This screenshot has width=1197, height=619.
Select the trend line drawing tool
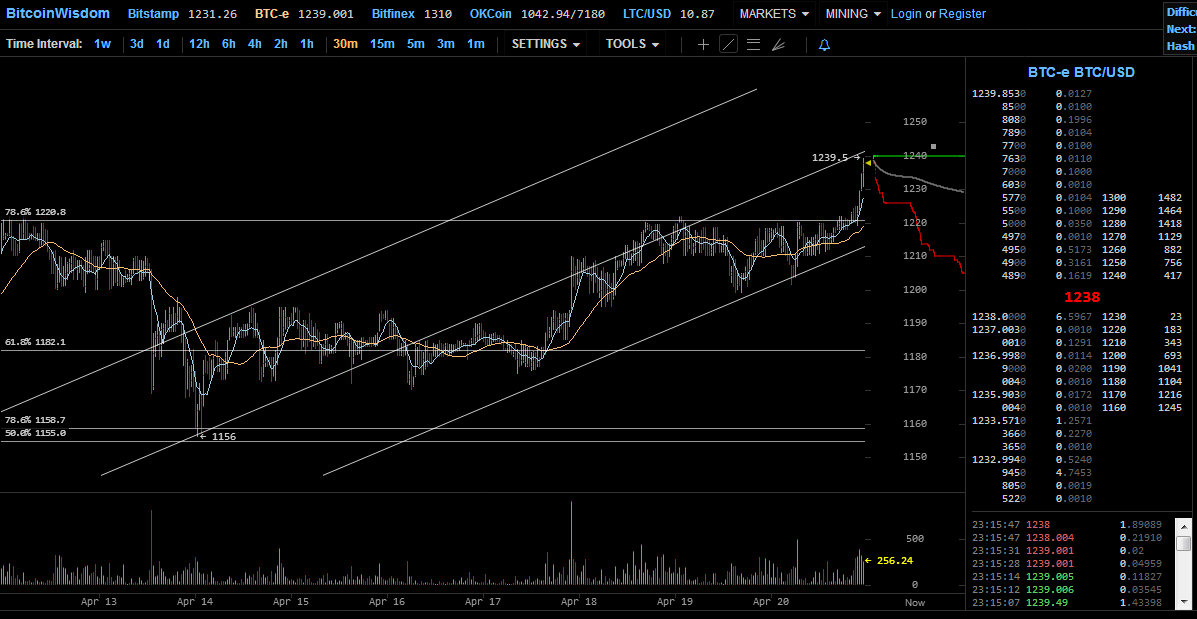(x=728, y=44)
